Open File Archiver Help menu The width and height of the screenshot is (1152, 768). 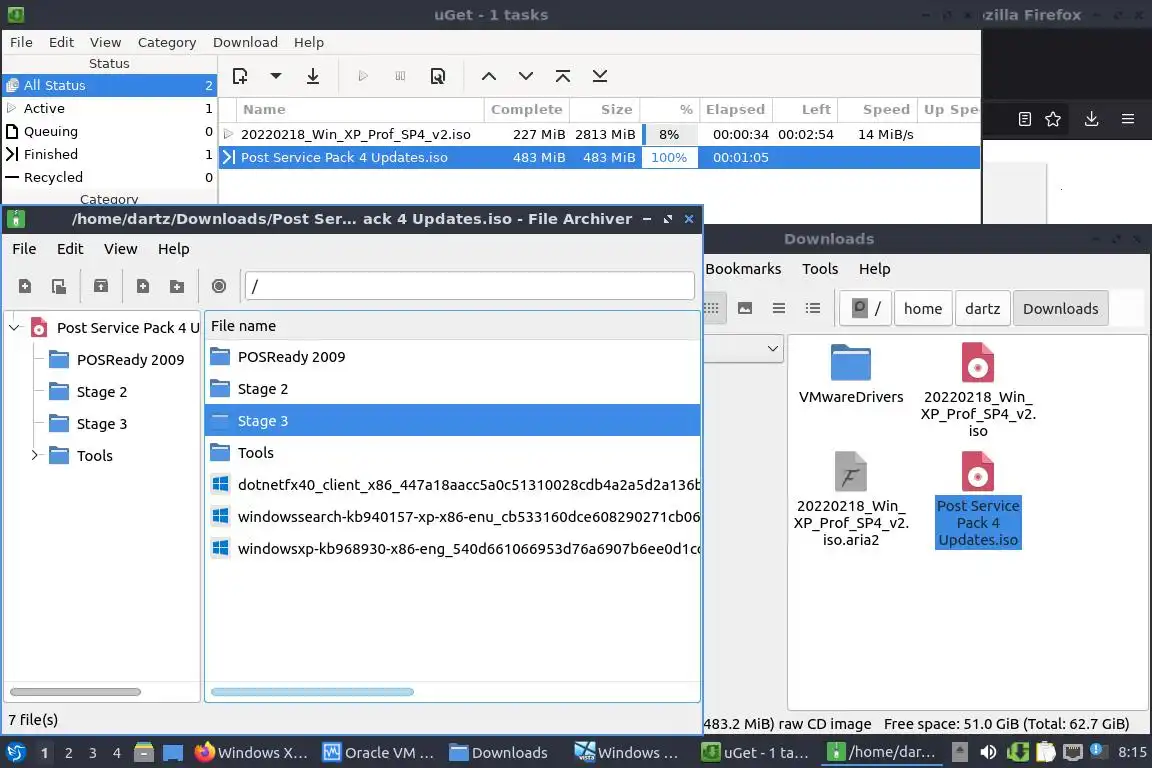[173, 249]
